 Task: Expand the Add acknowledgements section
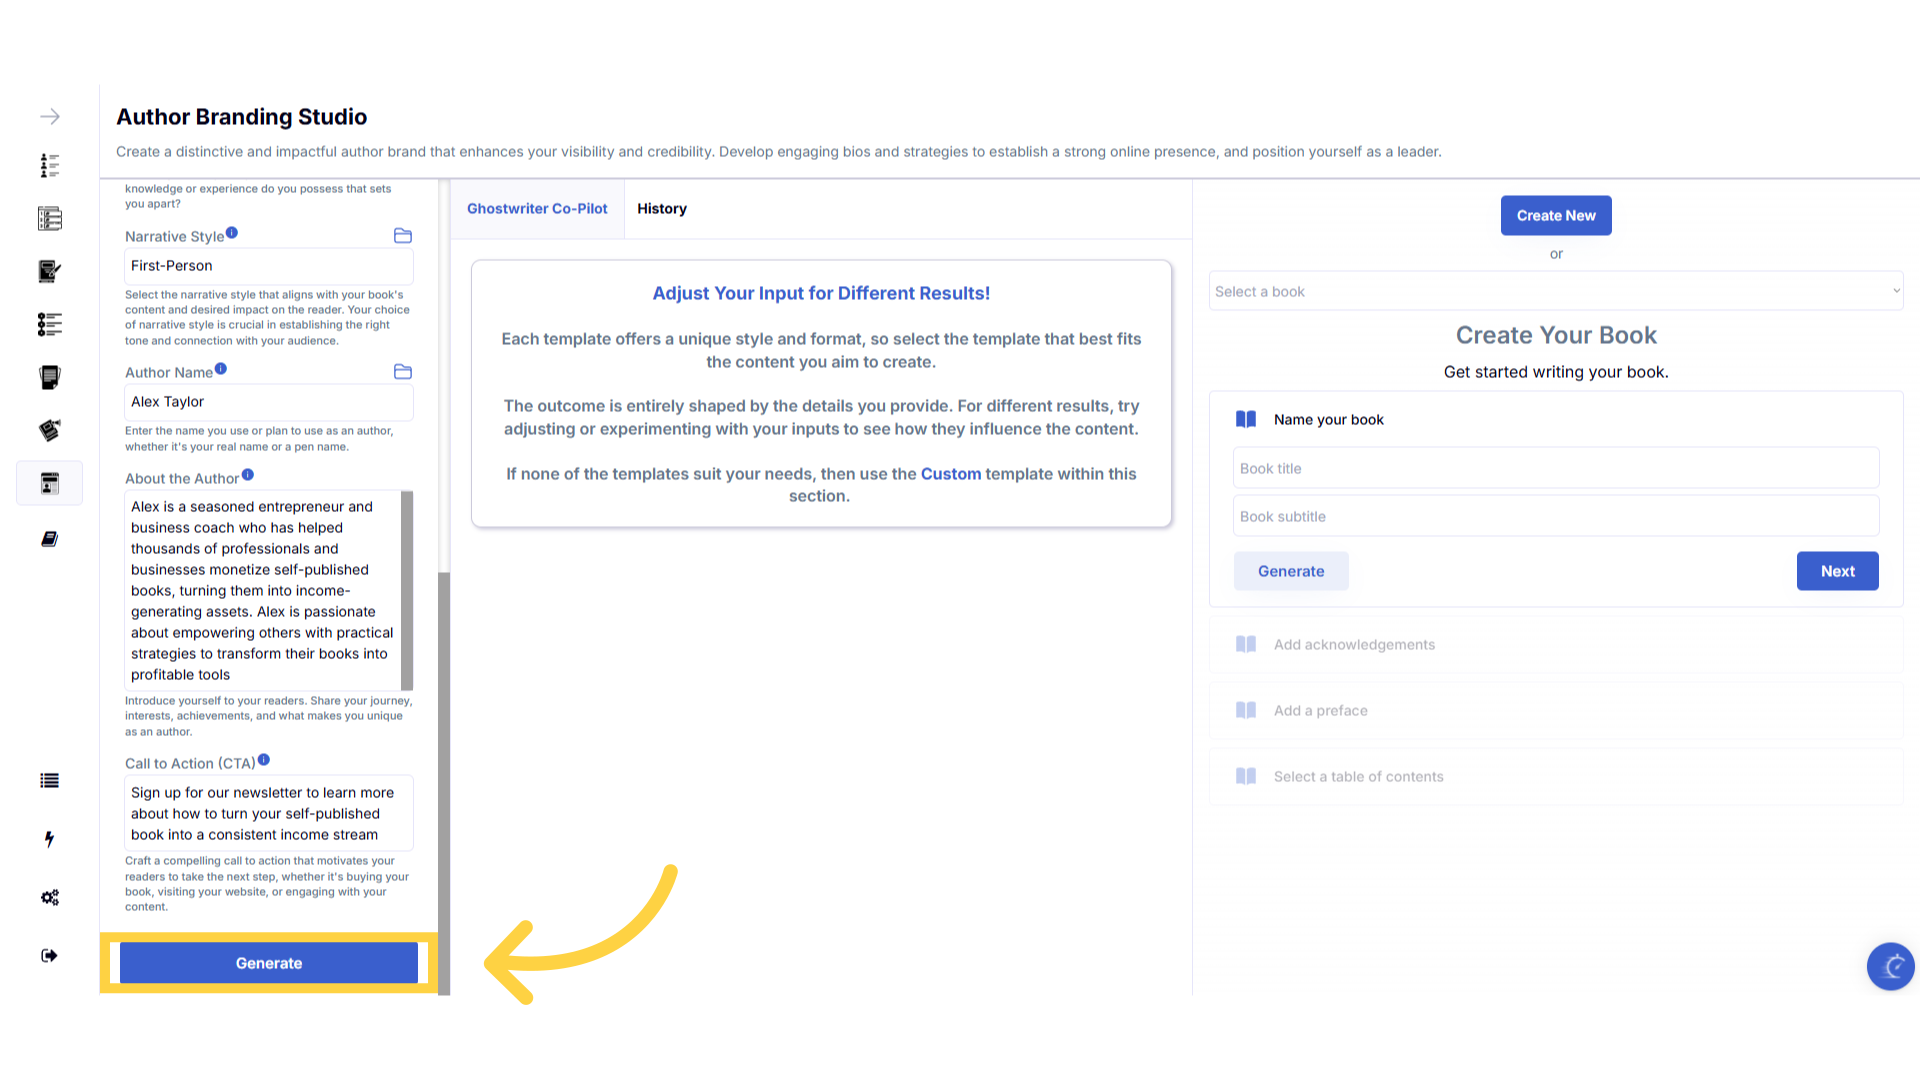[1354, 645]
